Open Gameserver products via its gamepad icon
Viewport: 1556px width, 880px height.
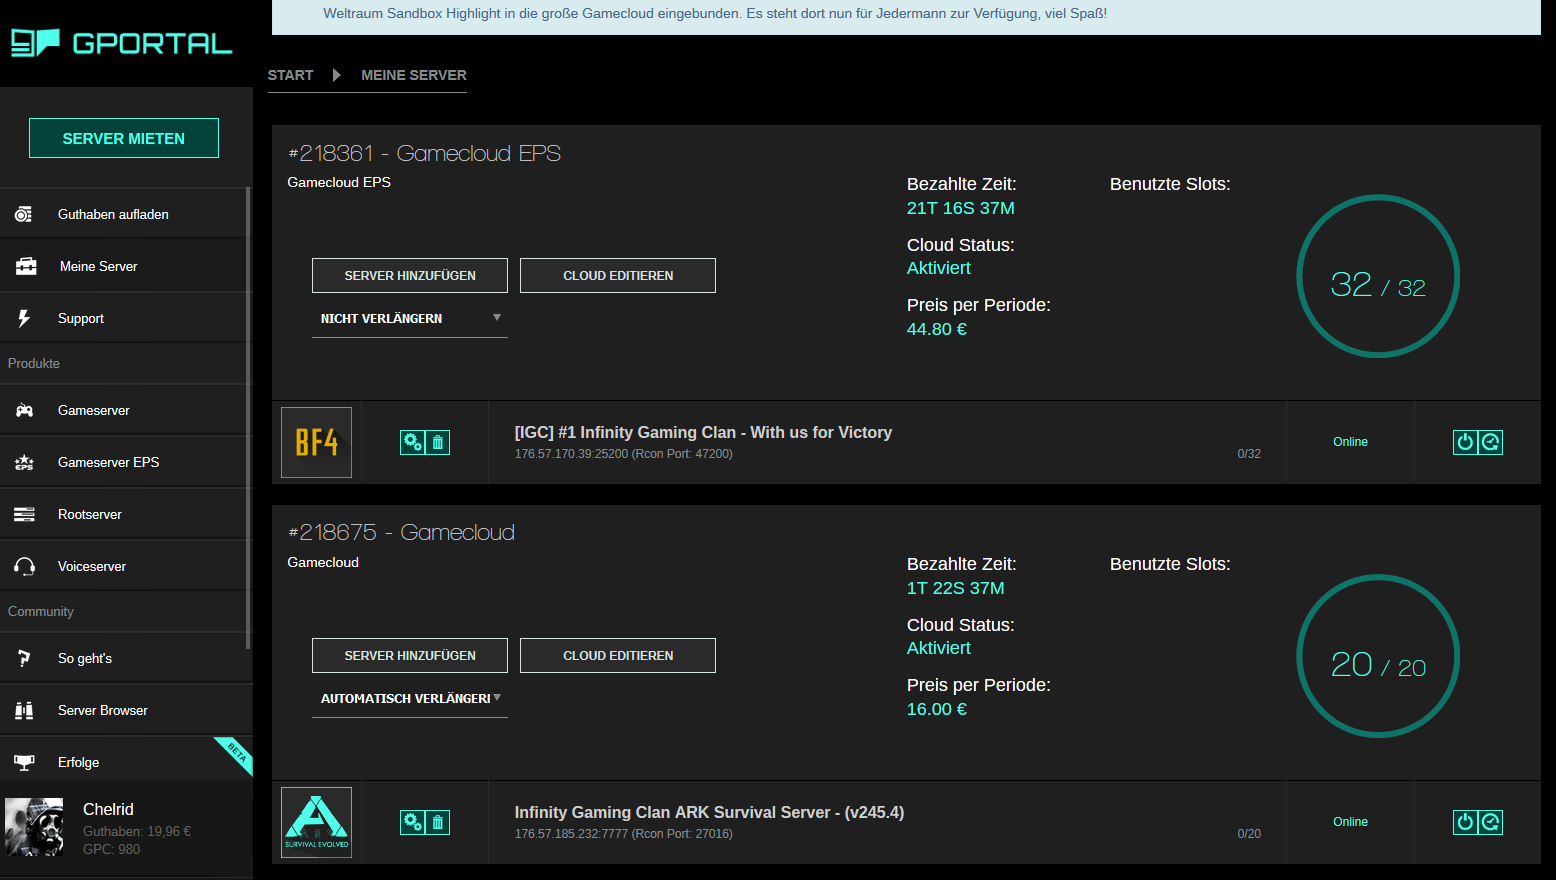pos(25,410)
